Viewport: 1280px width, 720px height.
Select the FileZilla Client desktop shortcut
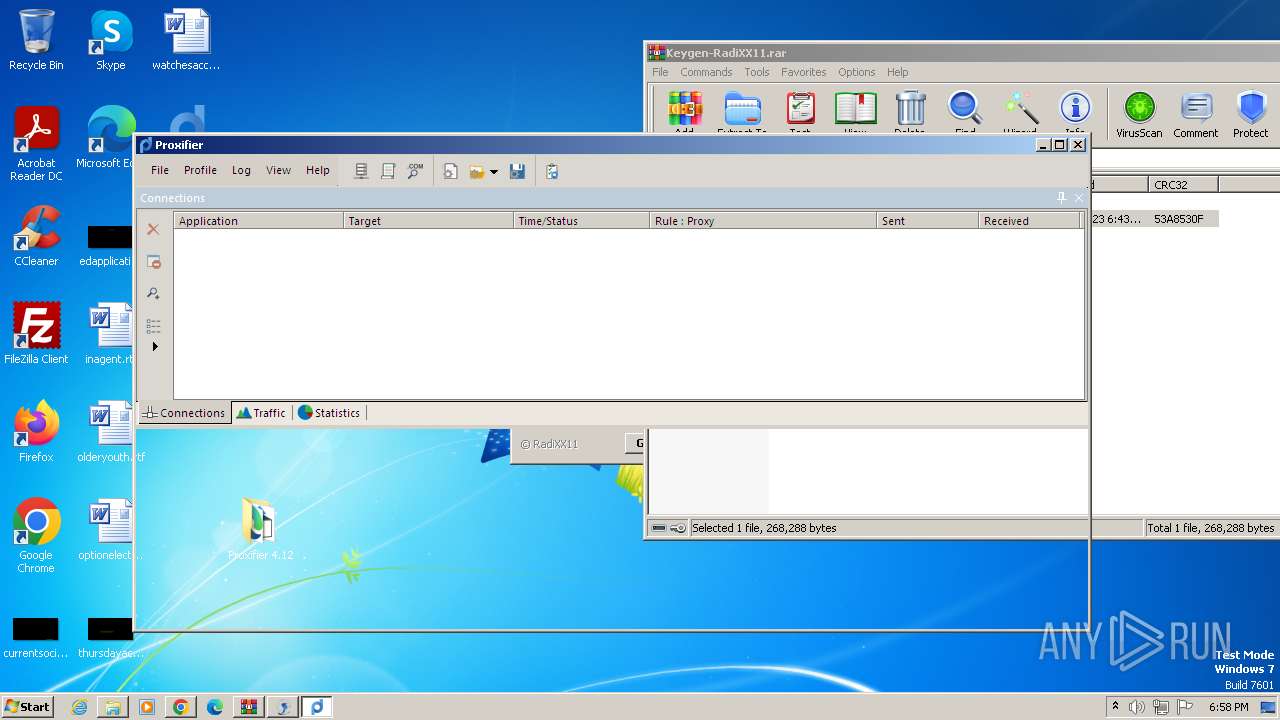[36, 334]
